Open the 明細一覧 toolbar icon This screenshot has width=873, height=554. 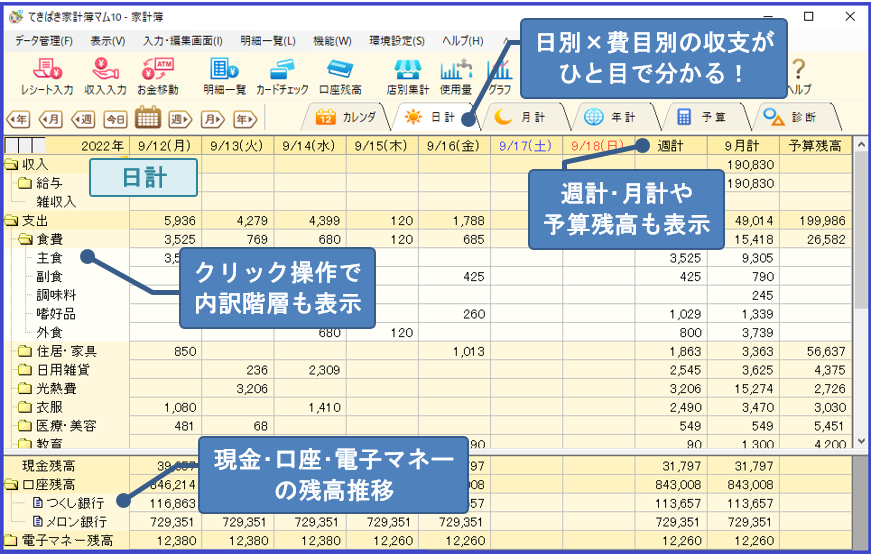pos(224,76)
